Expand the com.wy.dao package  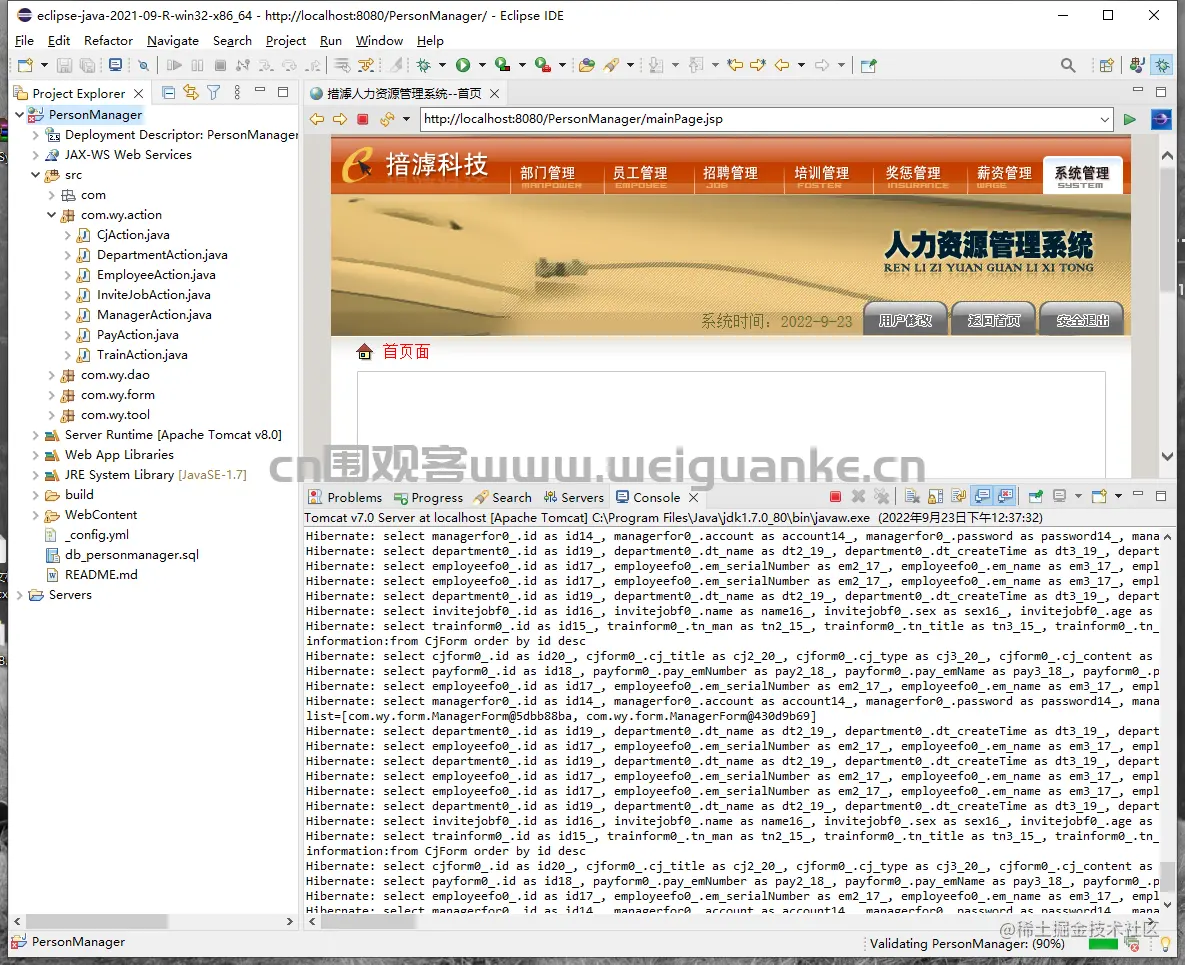[51, 375]
